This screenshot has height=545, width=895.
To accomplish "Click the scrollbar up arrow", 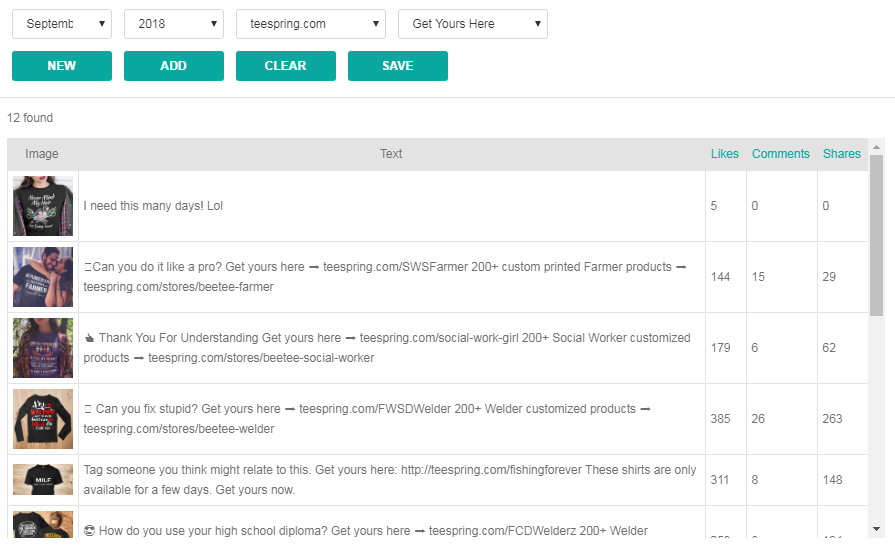I will coord(876,147).
